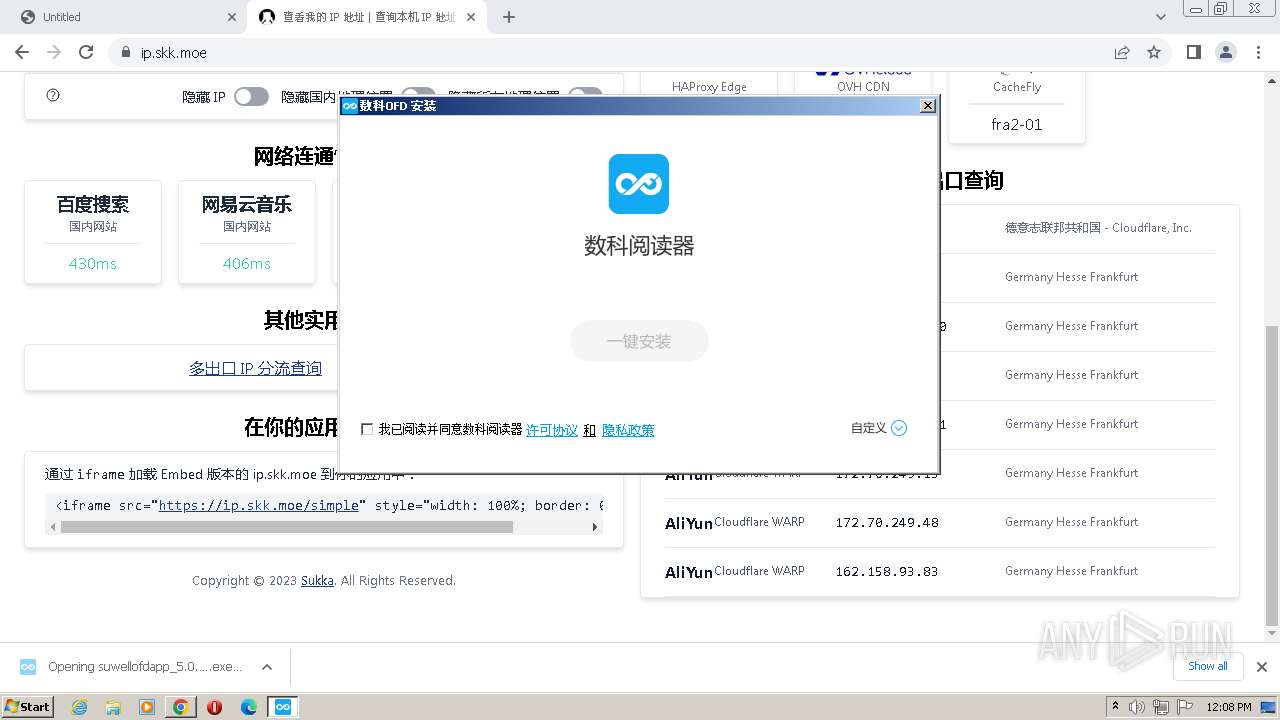
Task: Click the https://ip.skk.moe/simple link
Action: (x=258, y=505)
